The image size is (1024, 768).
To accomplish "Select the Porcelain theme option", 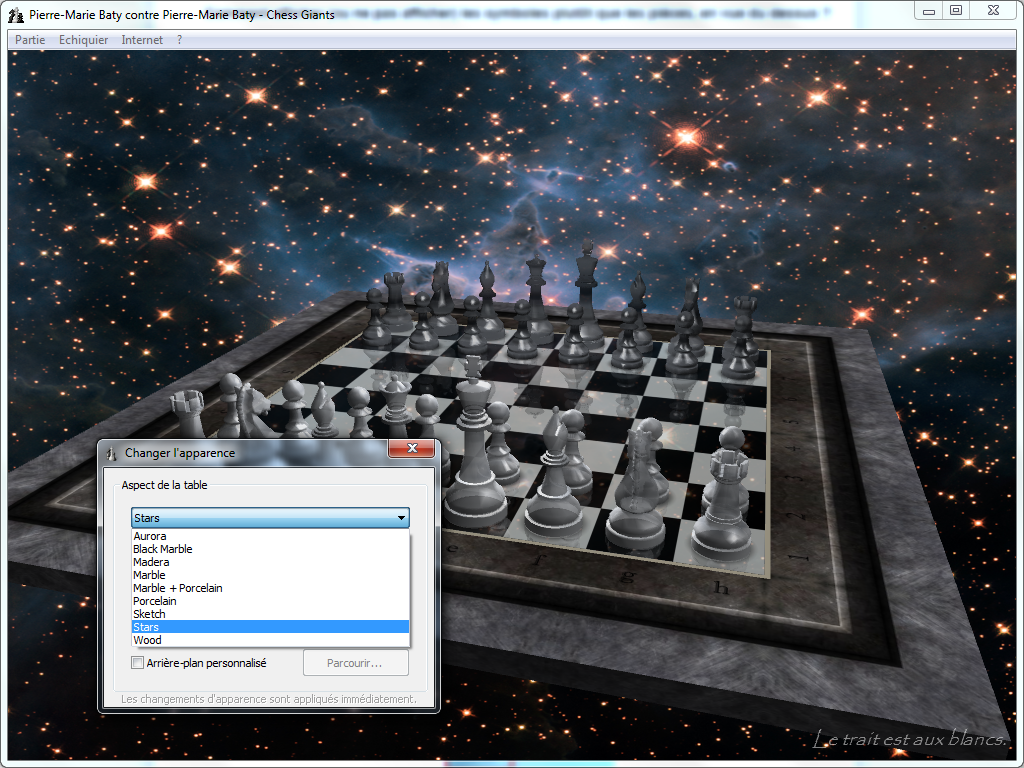I will coord(155,601).
